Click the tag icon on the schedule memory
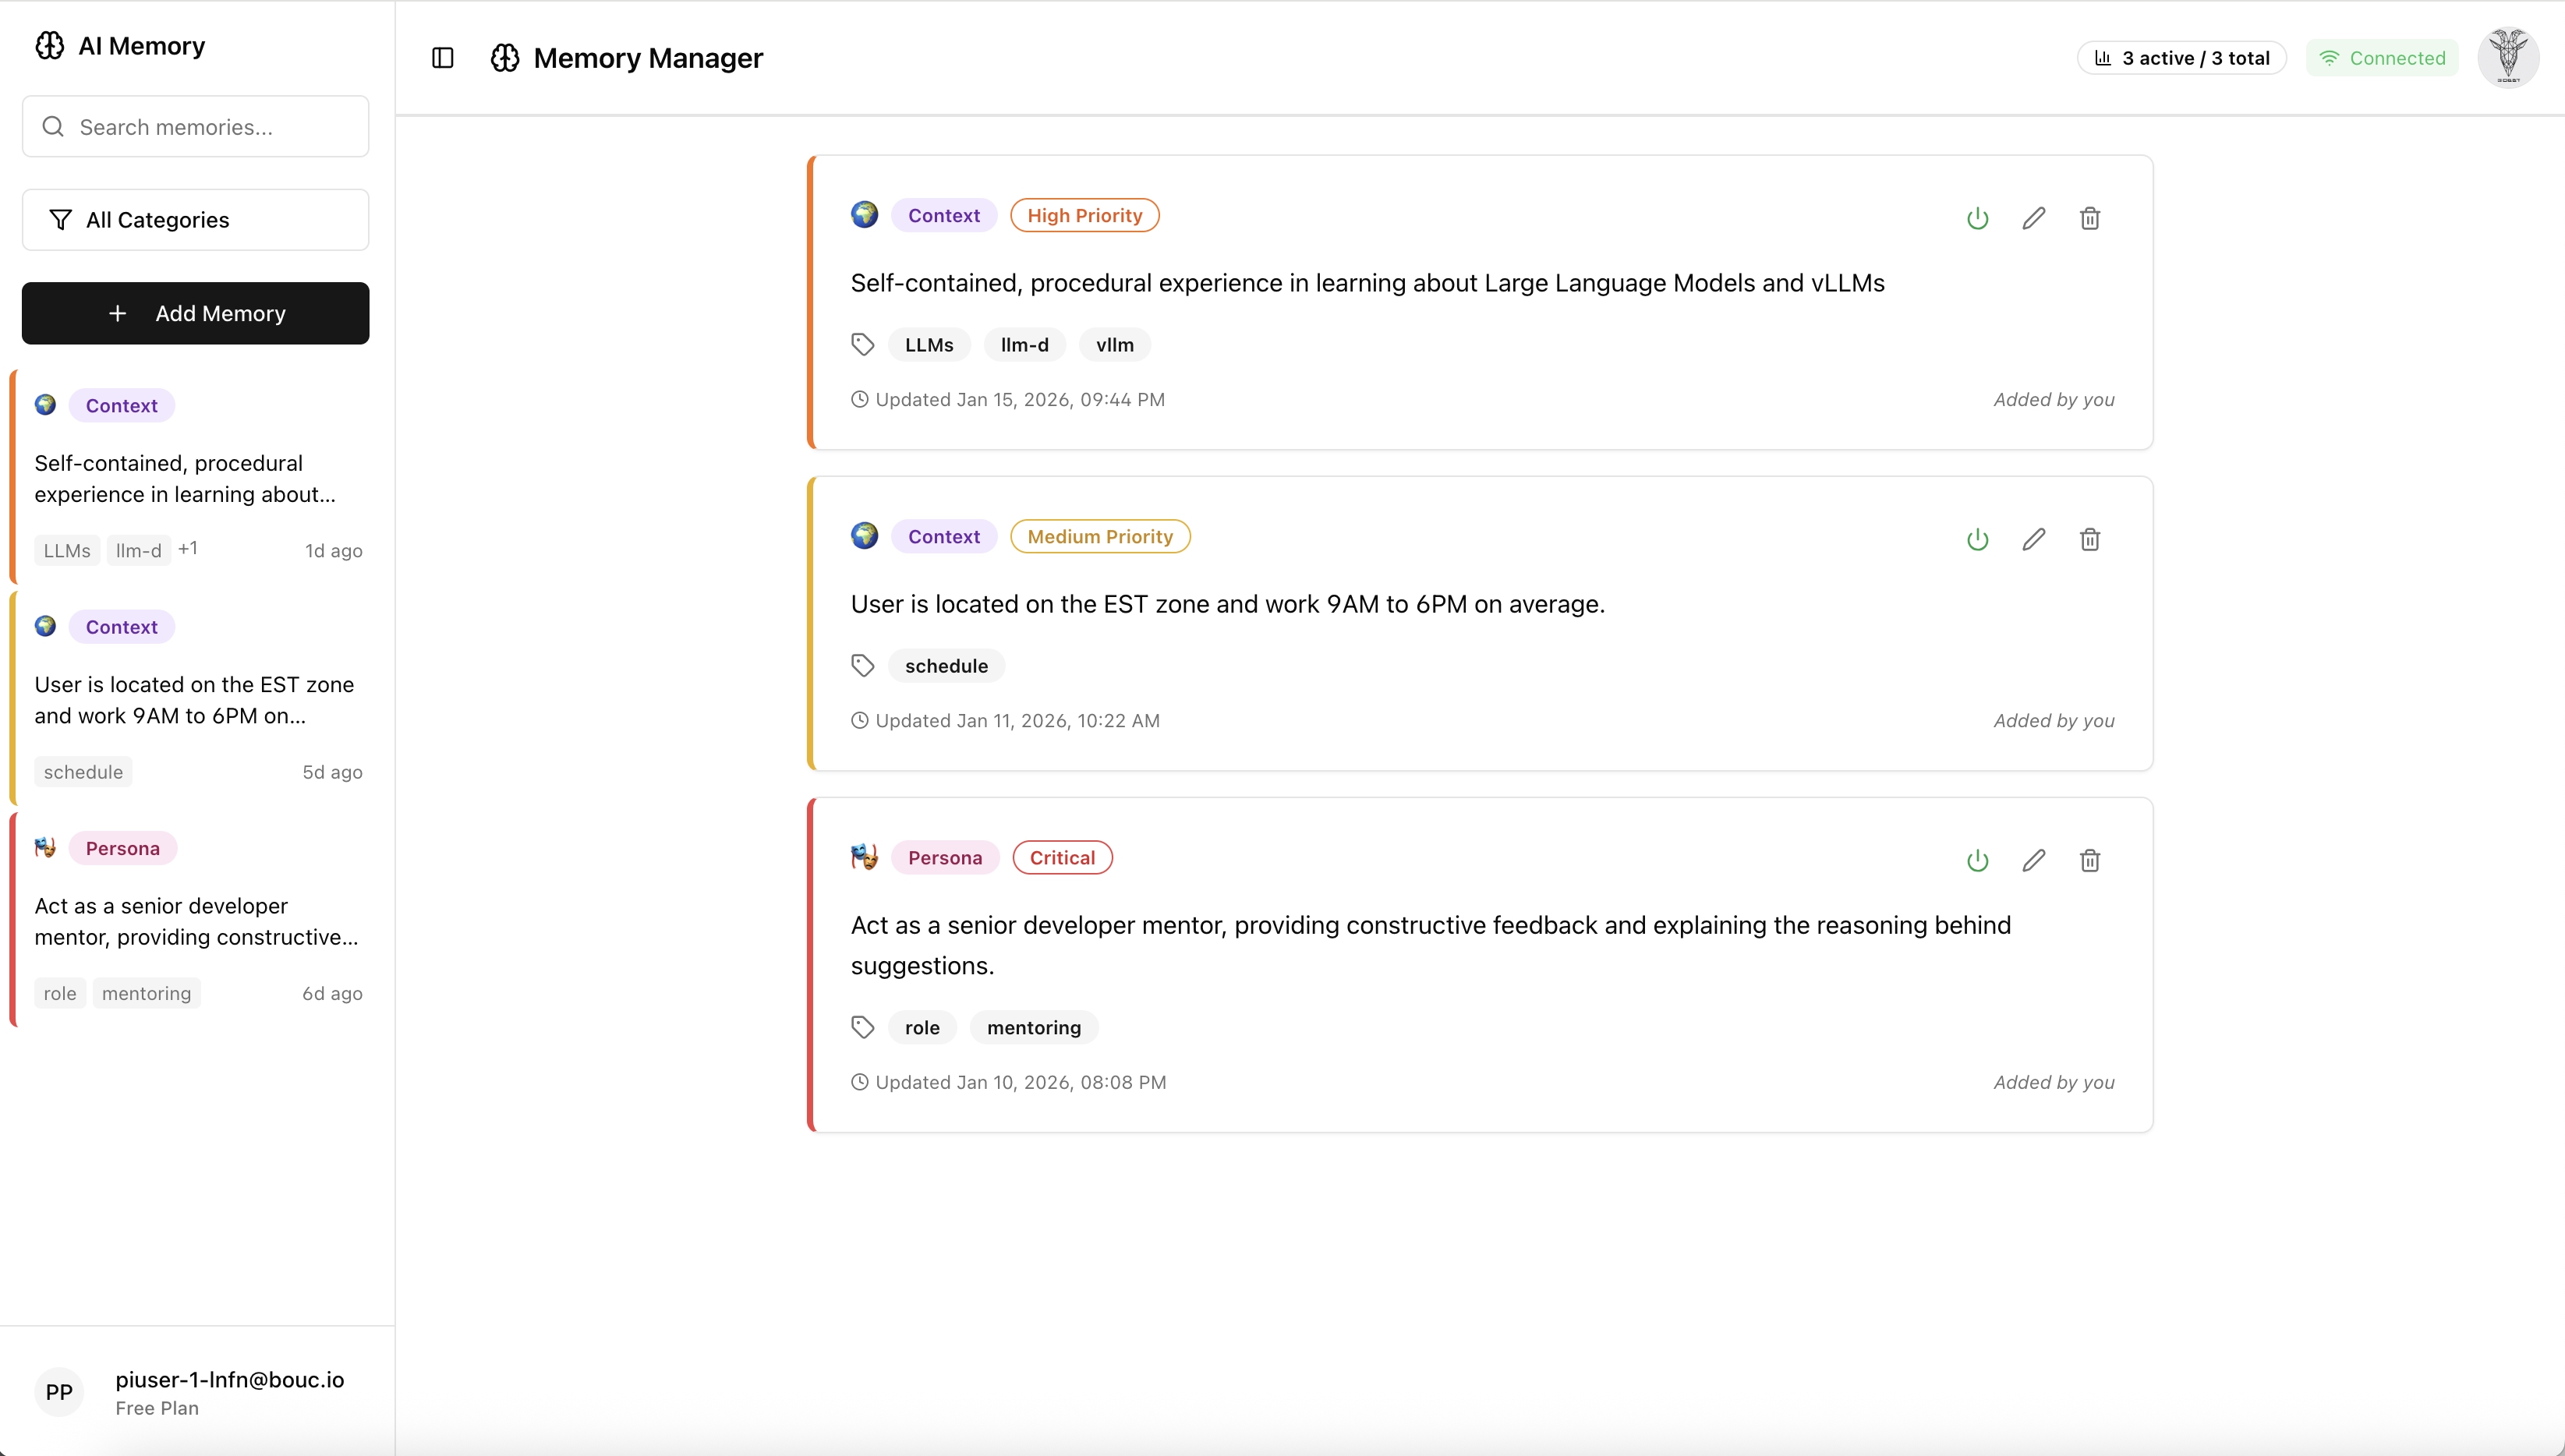 point(863,665)
